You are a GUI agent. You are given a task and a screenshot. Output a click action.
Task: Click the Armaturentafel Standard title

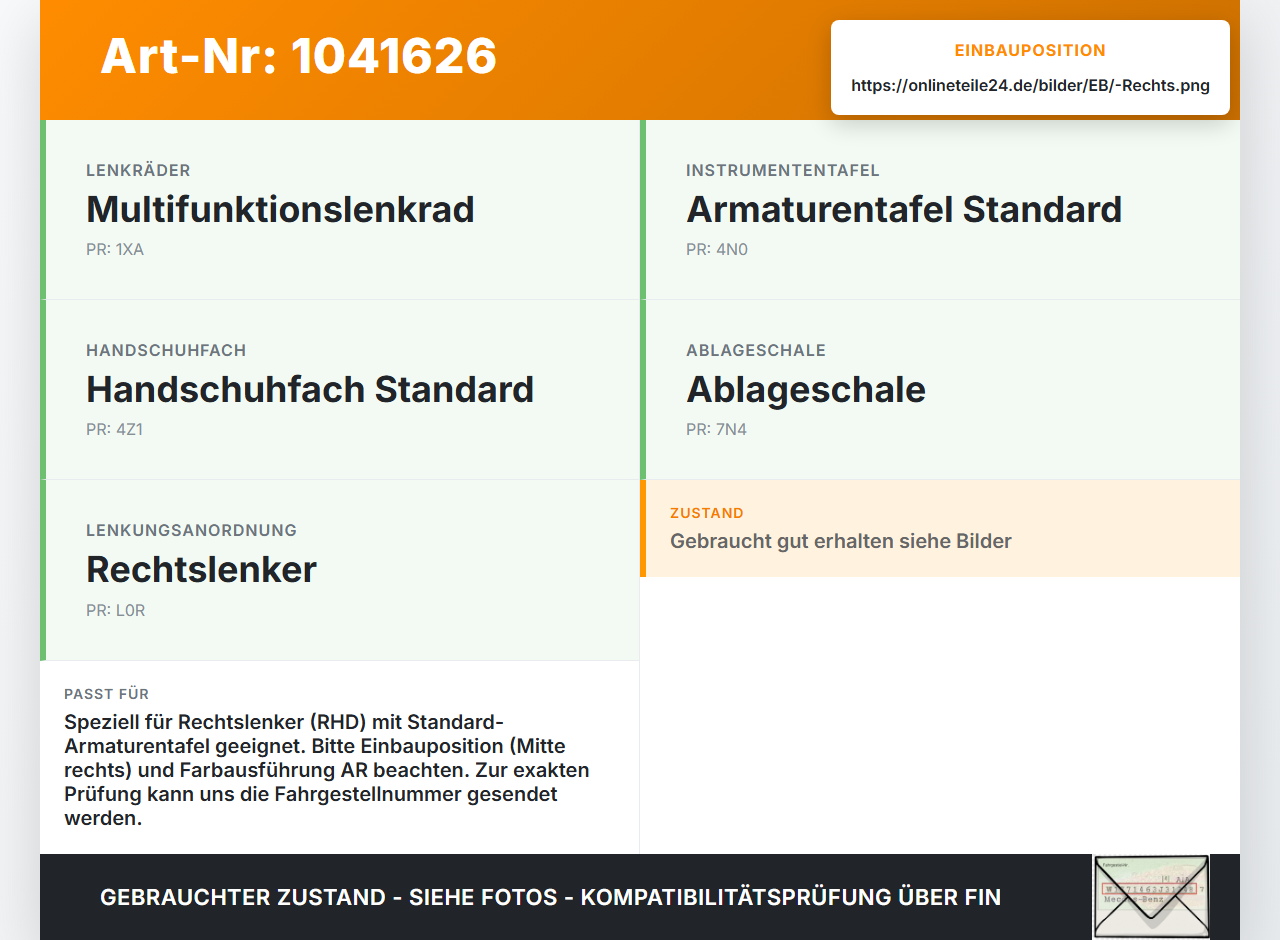pos(904,210)
